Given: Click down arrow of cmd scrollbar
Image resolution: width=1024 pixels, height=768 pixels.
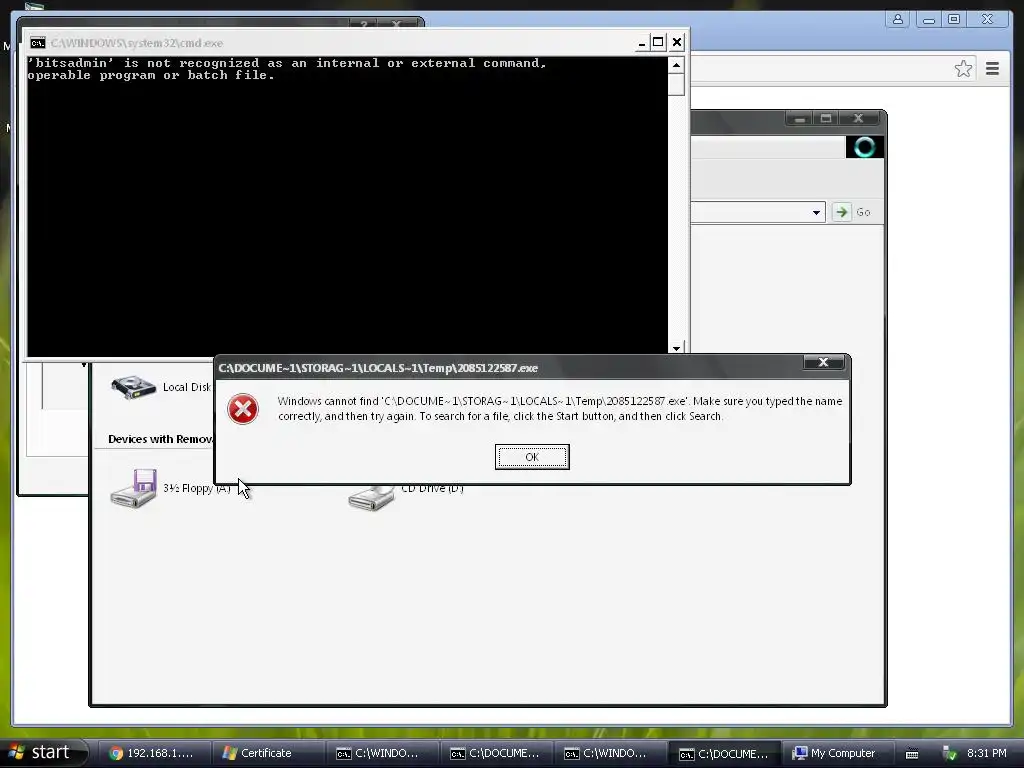Looking at the screenshot, I should [676, 348].
